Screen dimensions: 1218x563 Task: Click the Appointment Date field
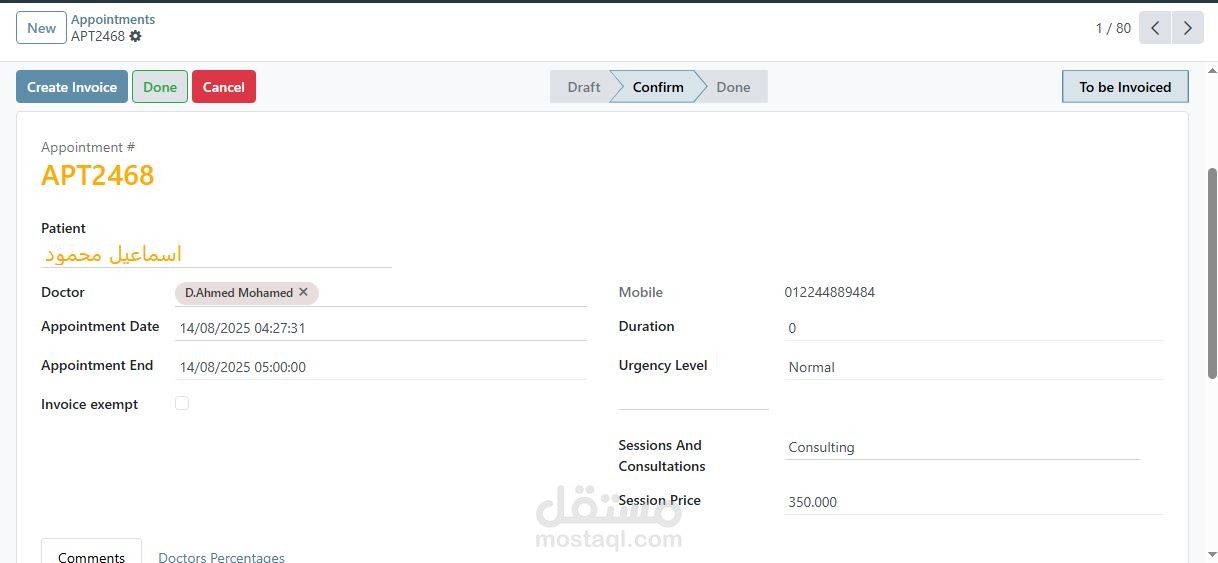tap(380, 328)
